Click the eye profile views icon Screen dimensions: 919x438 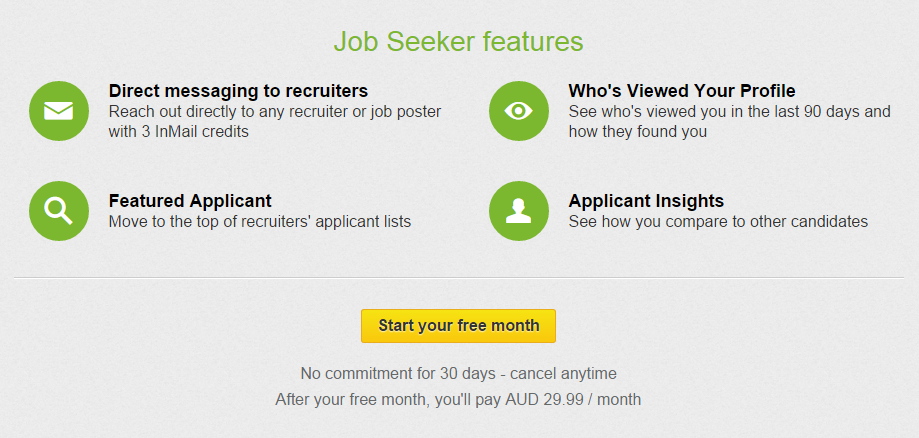tap(519, 111)
